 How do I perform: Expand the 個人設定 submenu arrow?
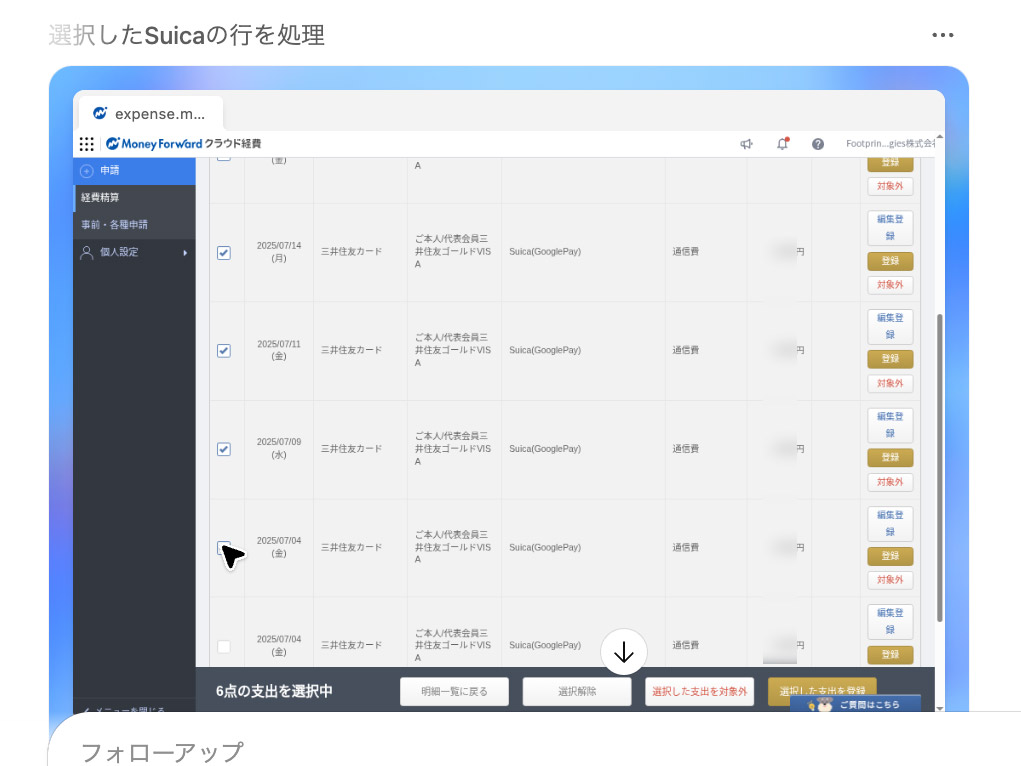click(x=183, y=252)
